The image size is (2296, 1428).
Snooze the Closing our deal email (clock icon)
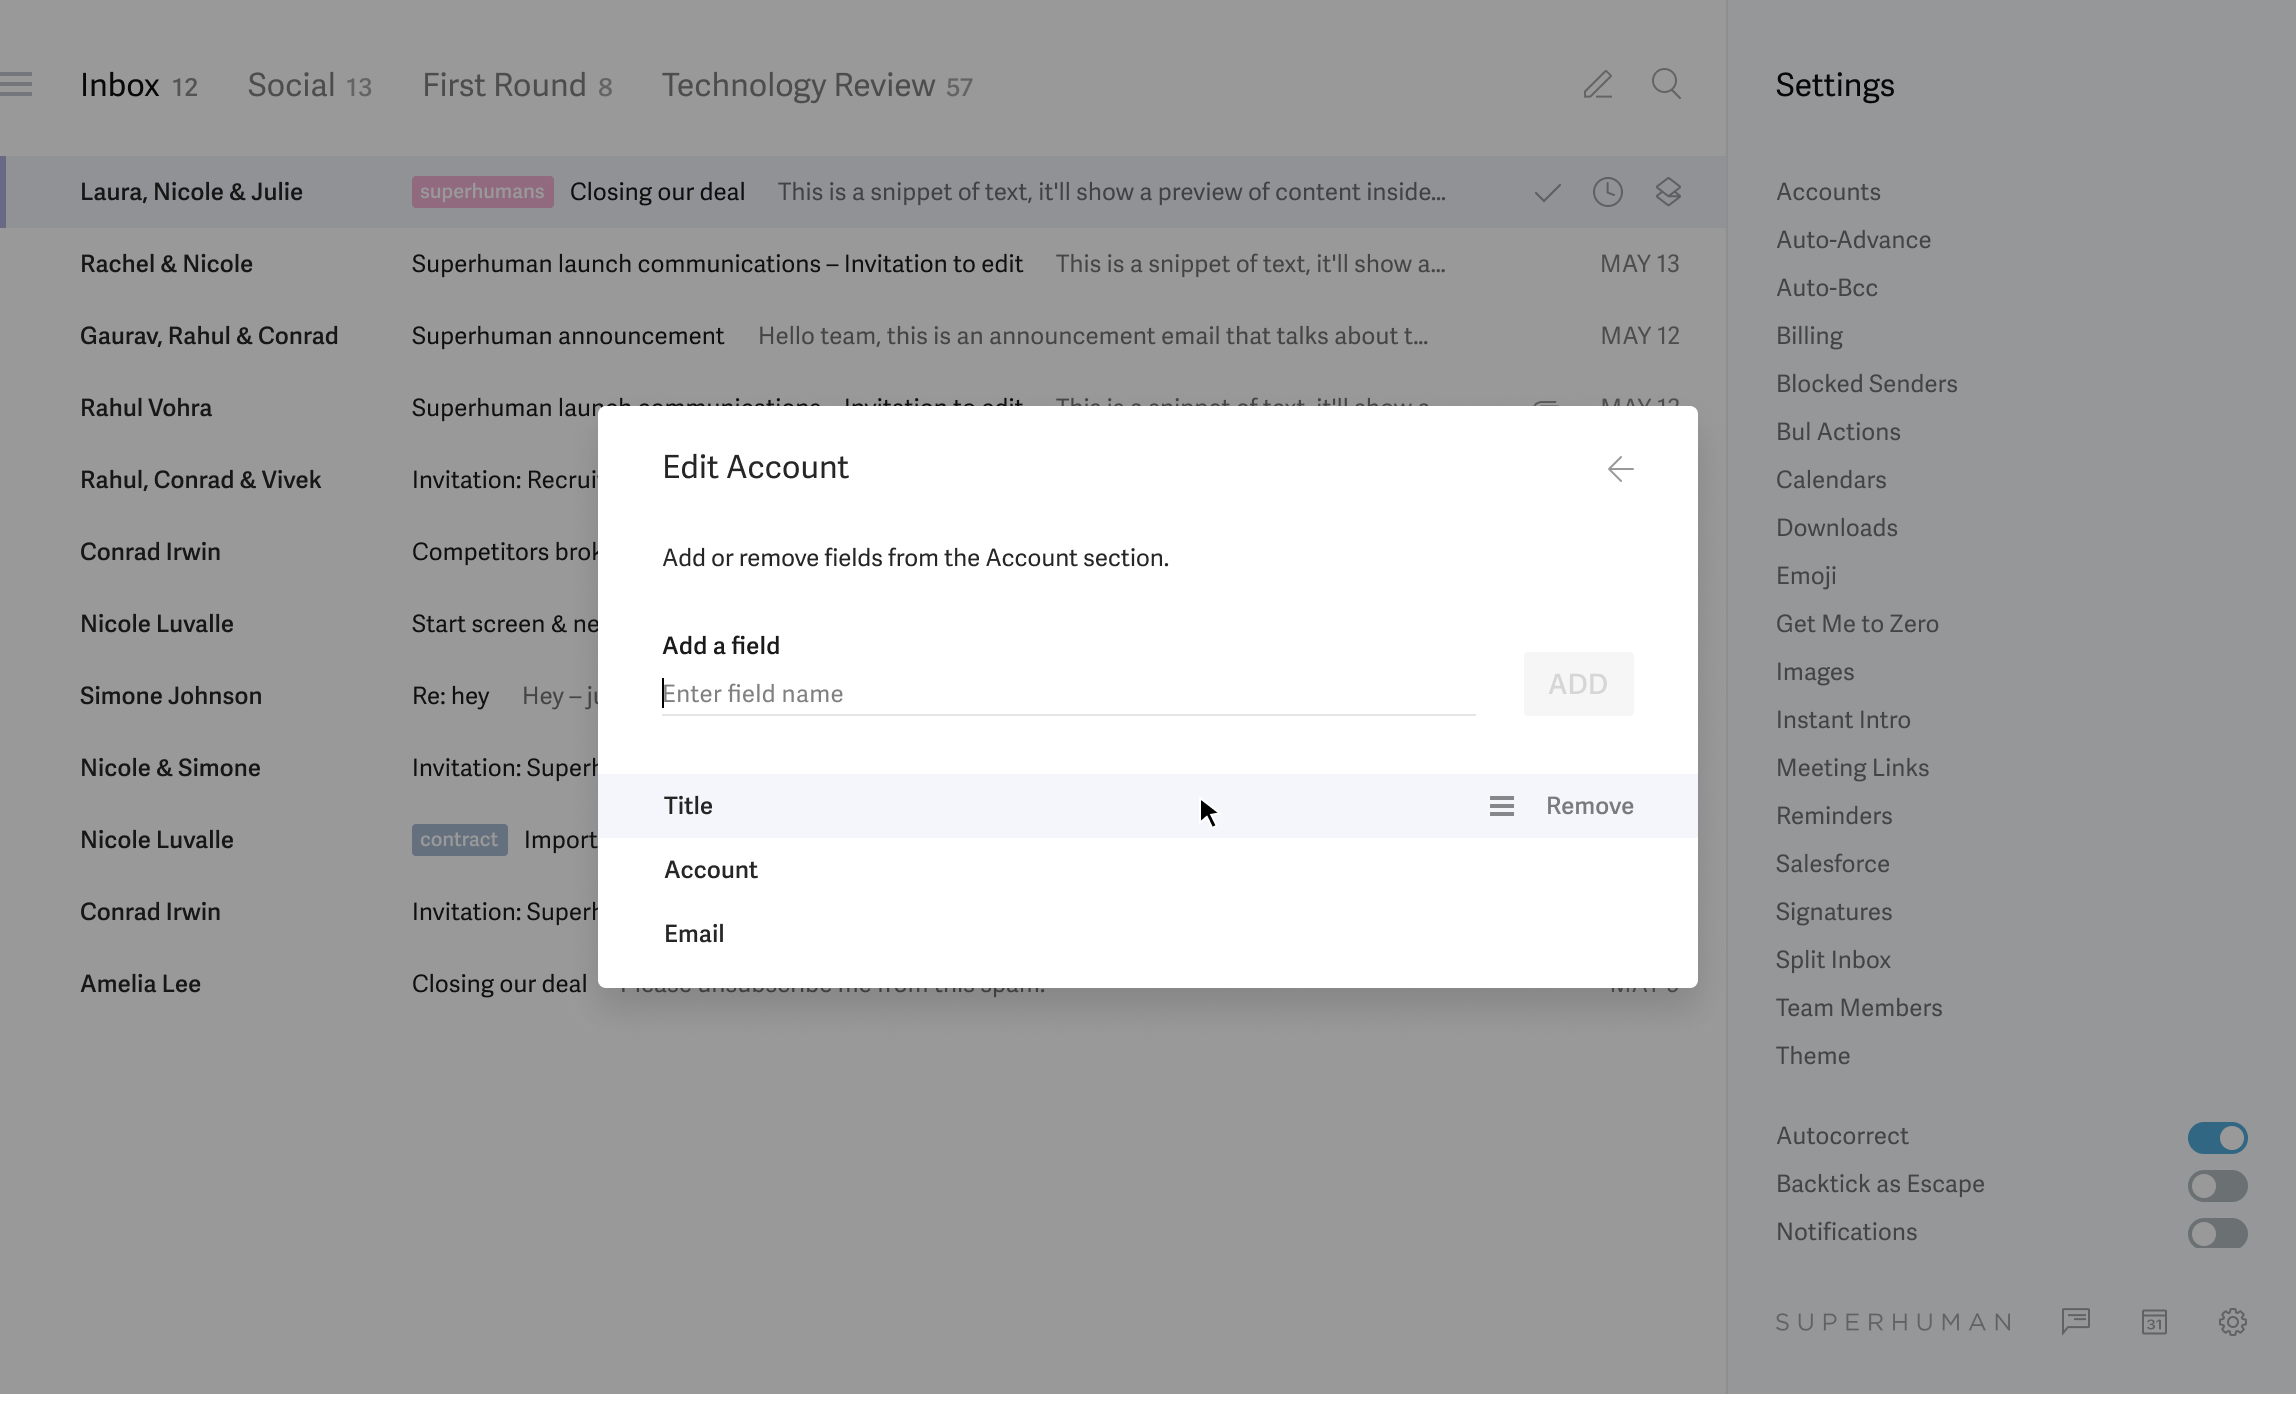(x=1607, y=192)
